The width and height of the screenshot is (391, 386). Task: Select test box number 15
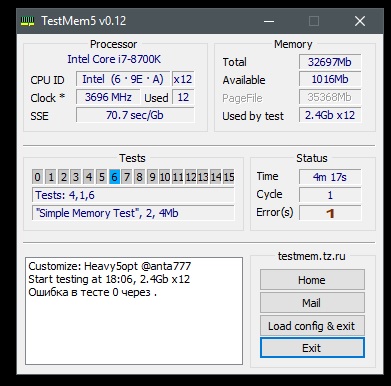pyautogui.click(x=229, y=177)
